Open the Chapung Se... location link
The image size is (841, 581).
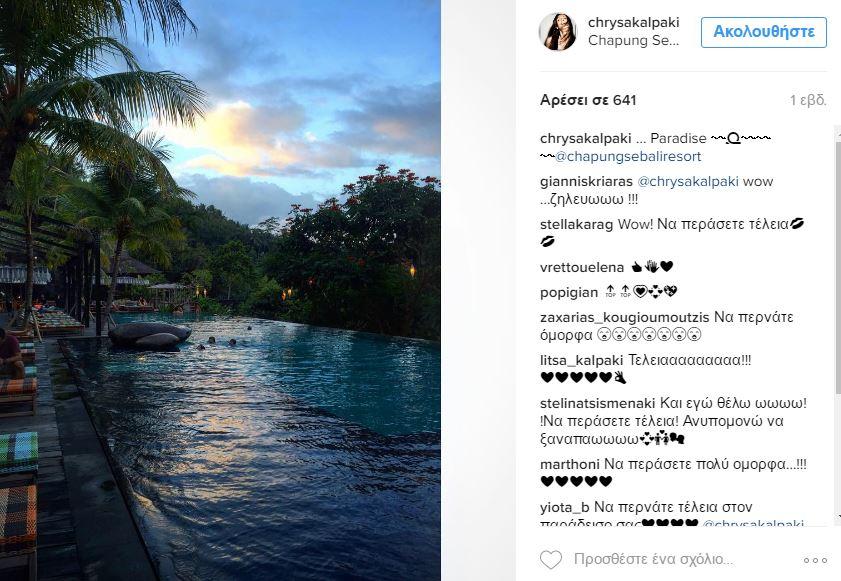tap(634, 41)
